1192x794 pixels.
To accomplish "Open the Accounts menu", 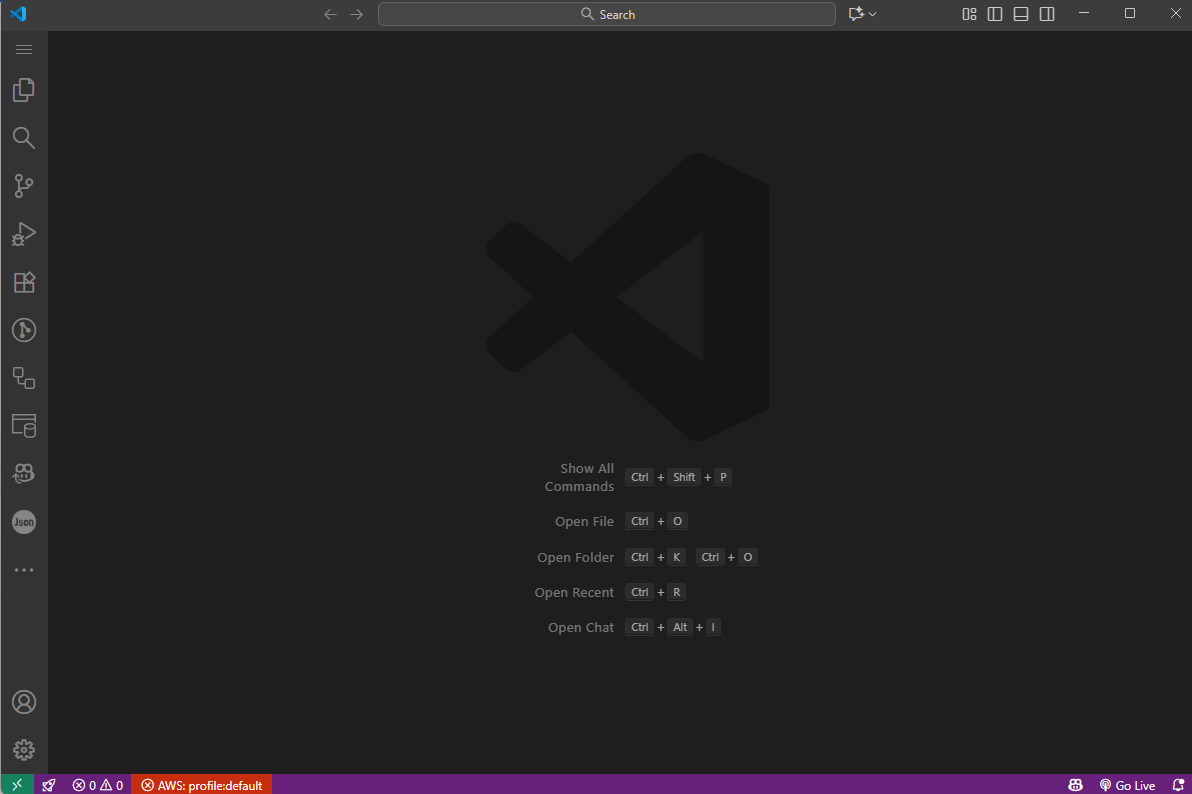I will (x=24, y=702).
